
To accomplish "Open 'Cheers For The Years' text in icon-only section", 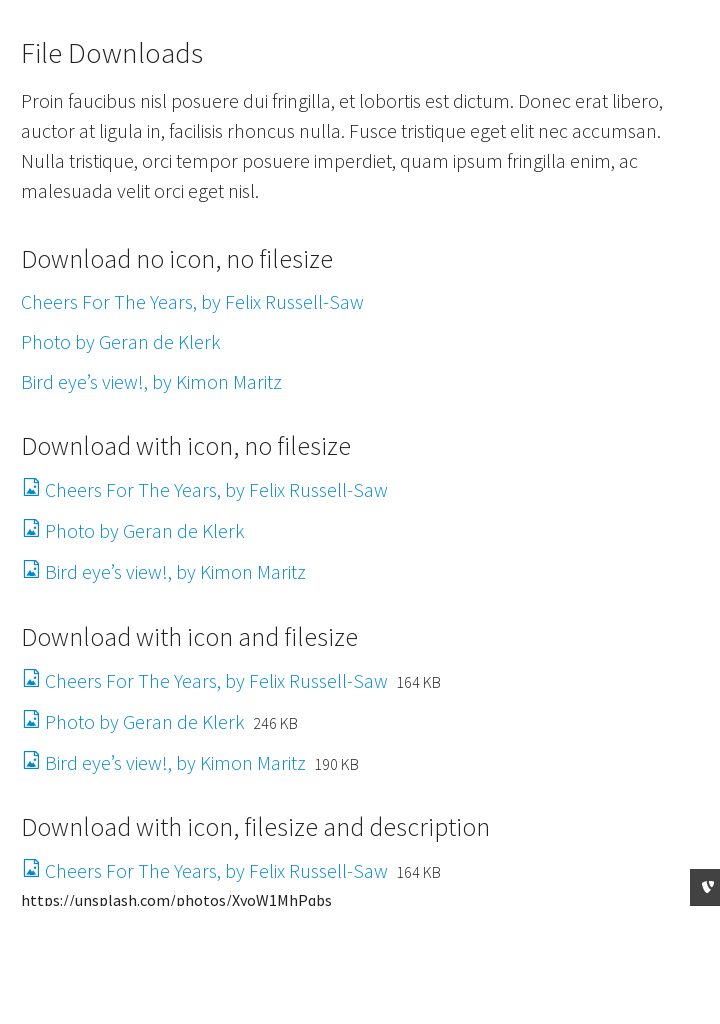I will click(216, 490).
